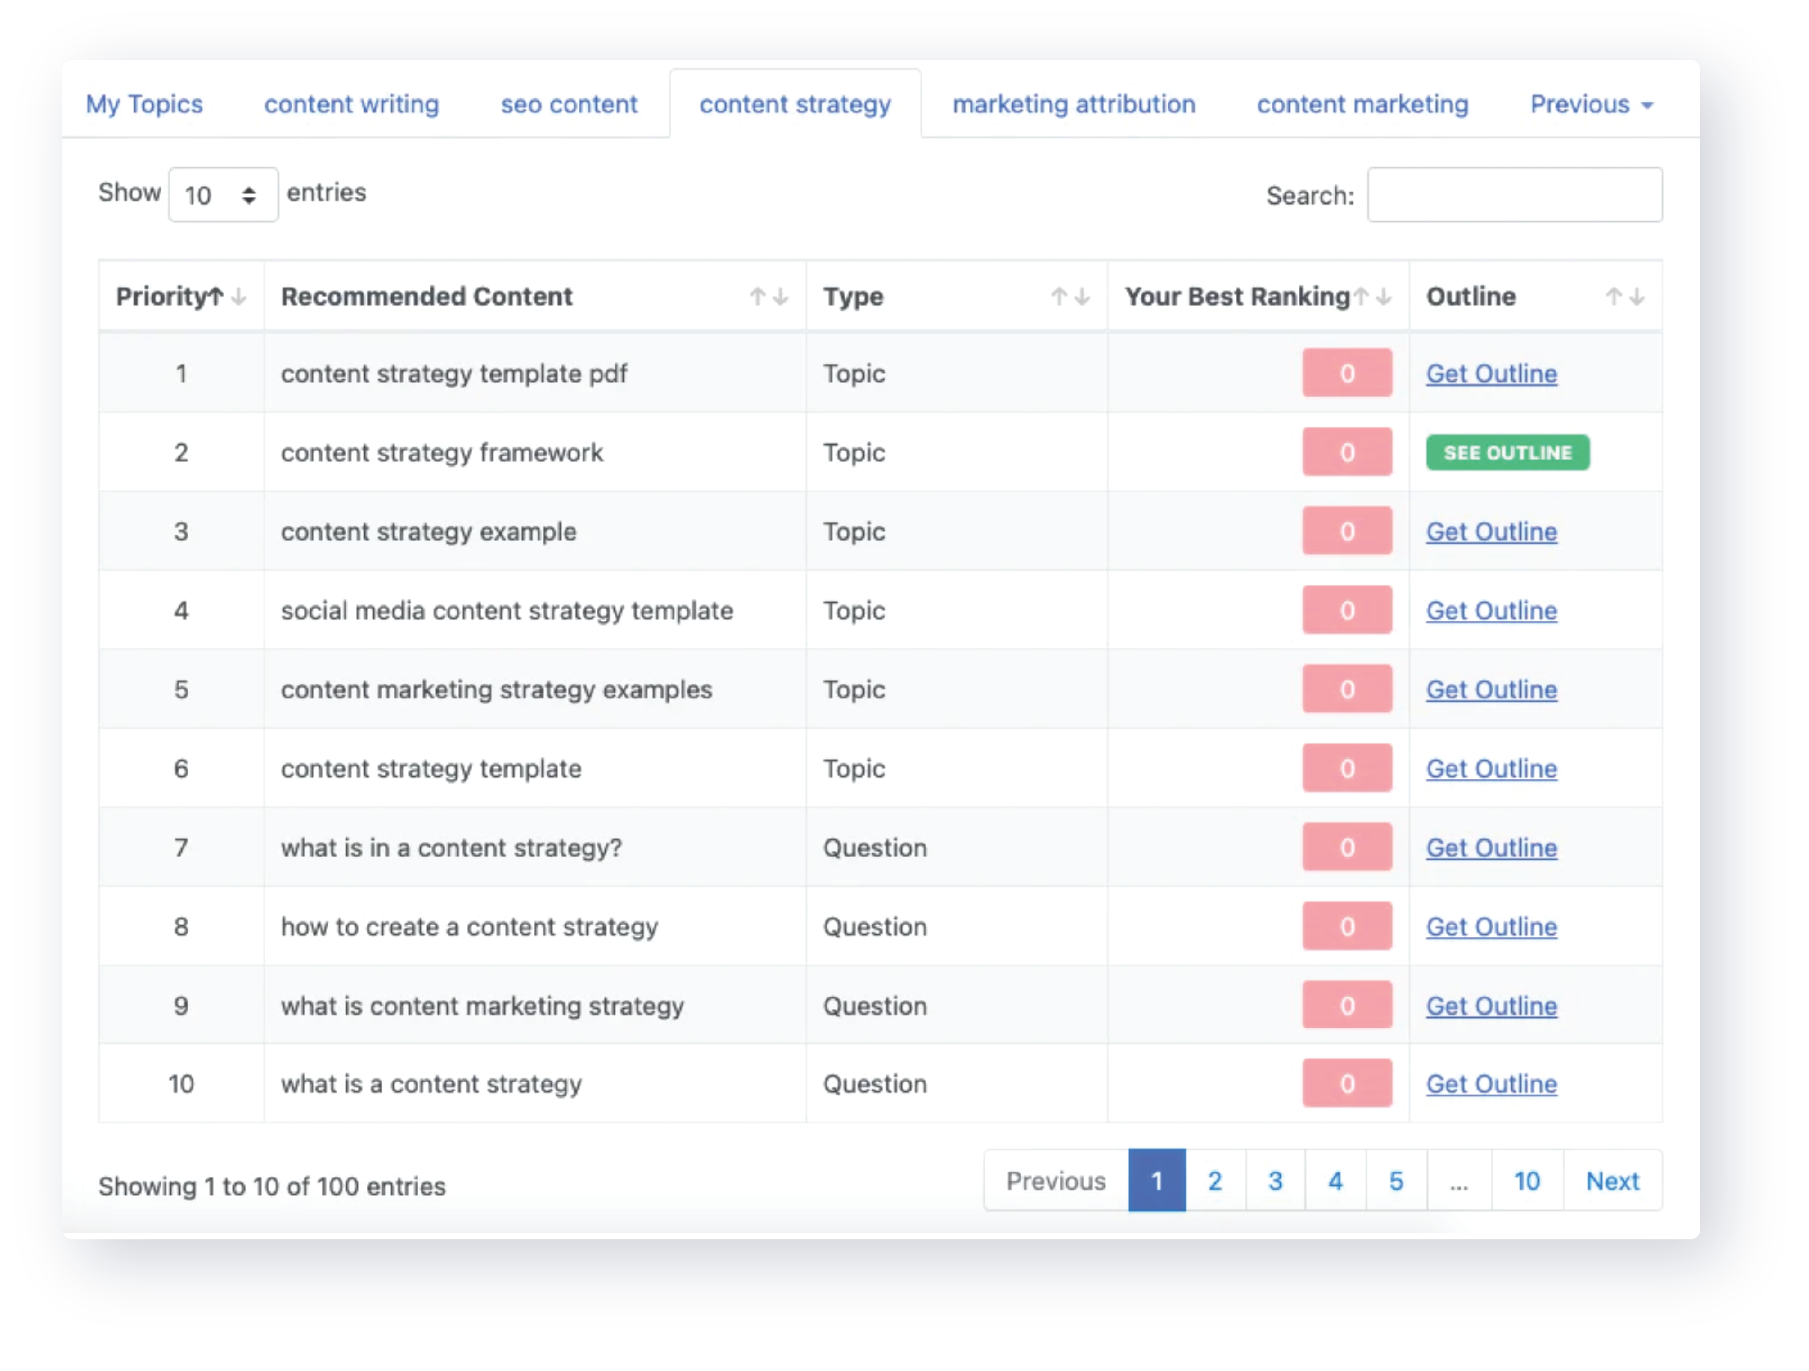Select 'how to create a content strategy' cell
Viewport: 1809px width, 1371px height.
[535, 927]
